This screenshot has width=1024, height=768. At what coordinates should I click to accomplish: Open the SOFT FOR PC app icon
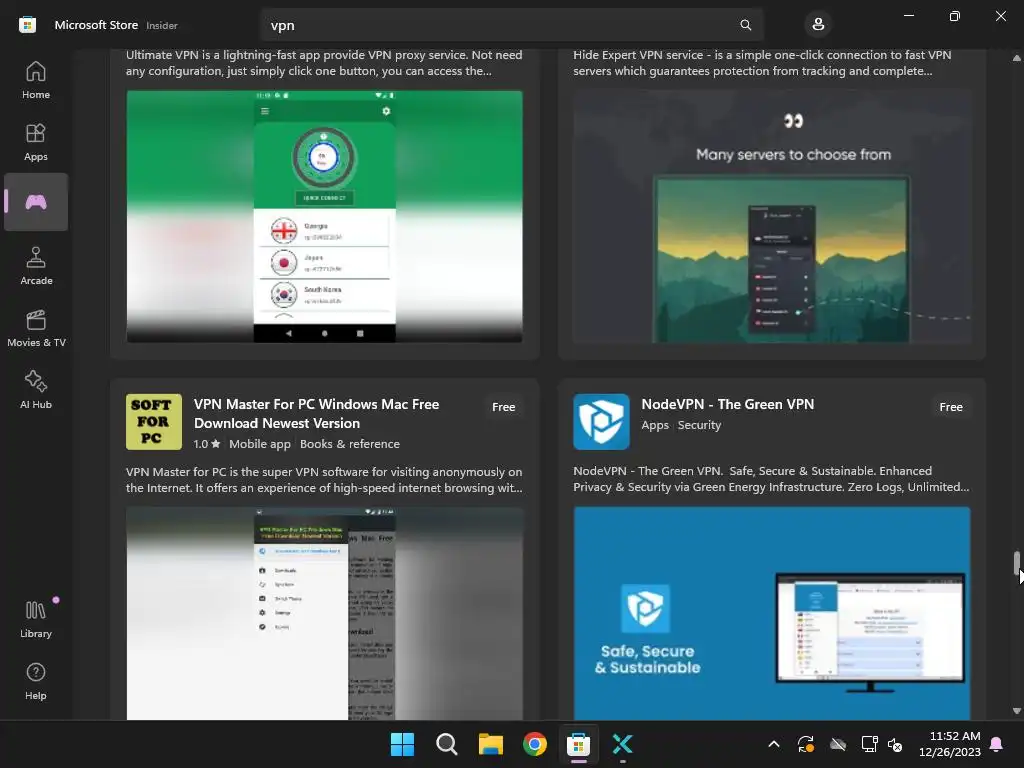pos(153,421)
